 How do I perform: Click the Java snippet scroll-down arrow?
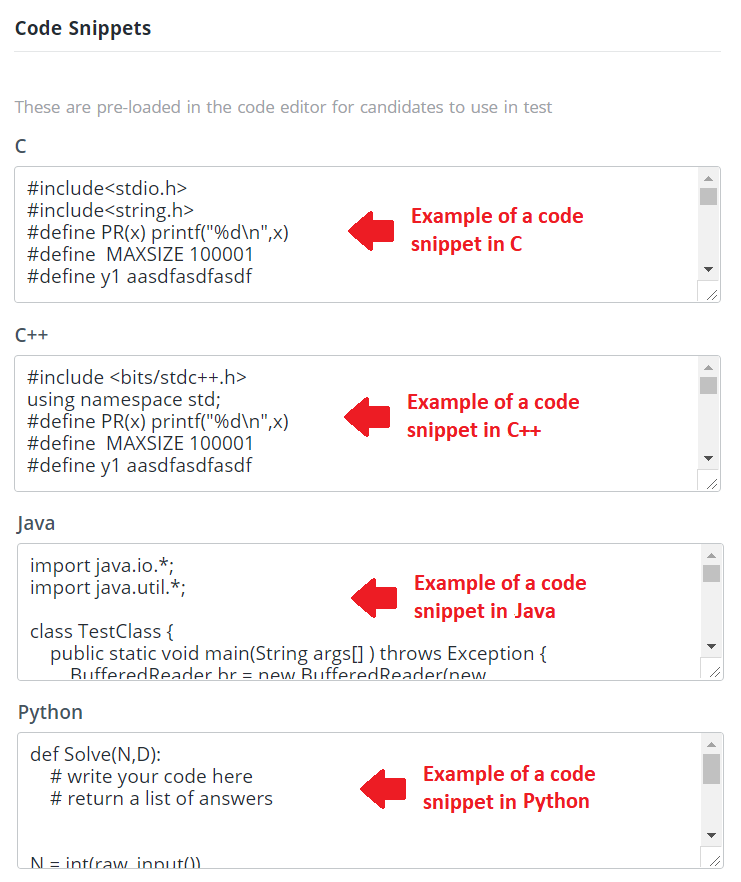[x=710, y=647]
